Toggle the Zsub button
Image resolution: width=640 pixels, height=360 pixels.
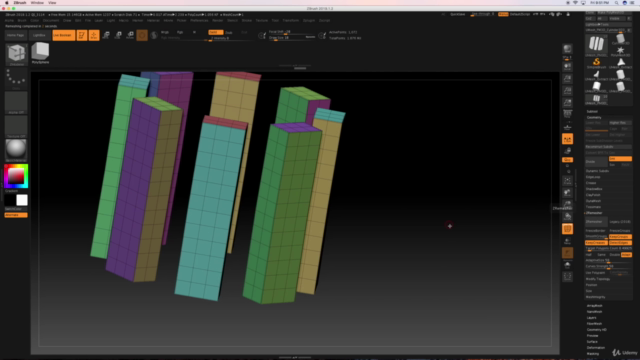coord(229,32)
